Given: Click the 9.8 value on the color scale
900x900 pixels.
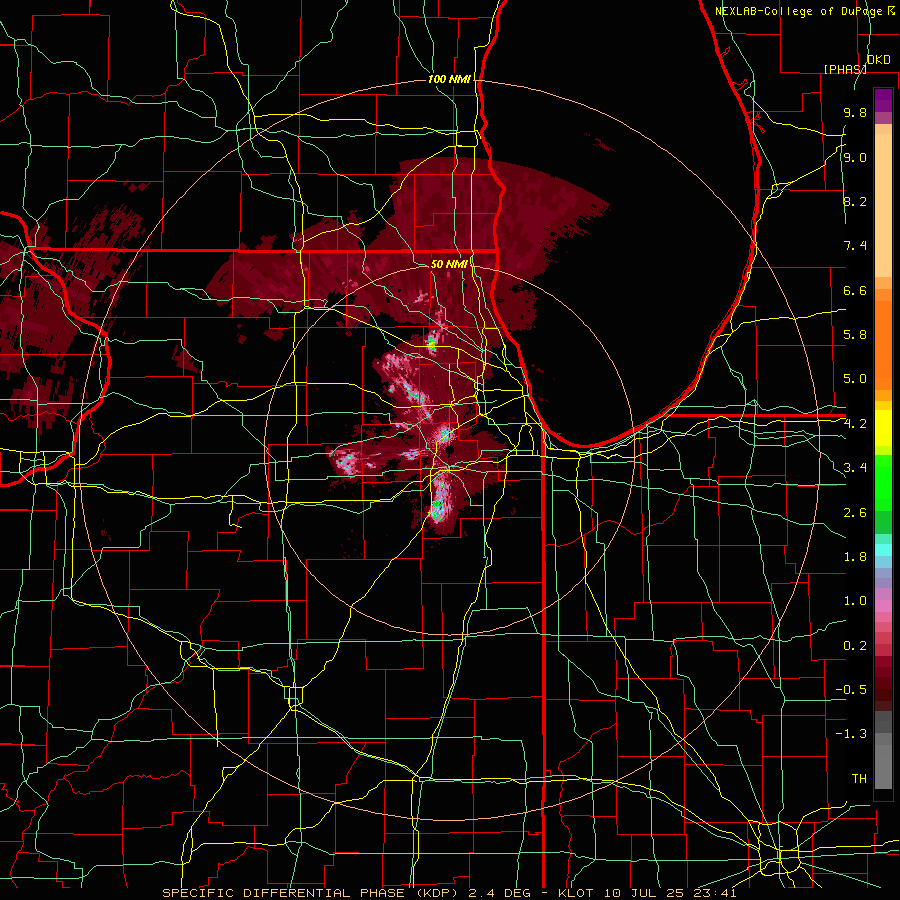Looking at the screenshot, I should pos(855,112).
